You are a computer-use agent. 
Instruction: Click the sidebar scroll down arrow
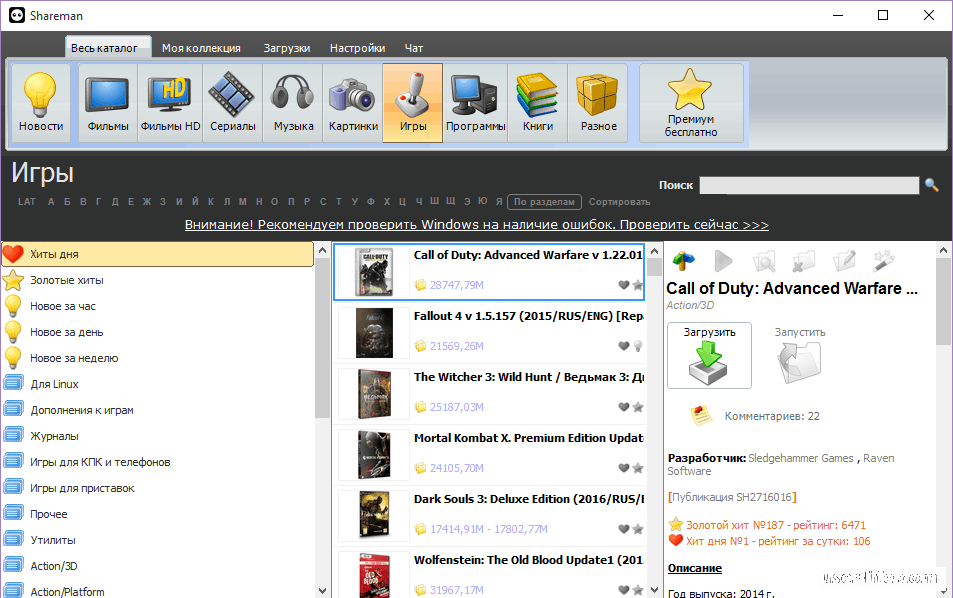[x=322, y=590]
